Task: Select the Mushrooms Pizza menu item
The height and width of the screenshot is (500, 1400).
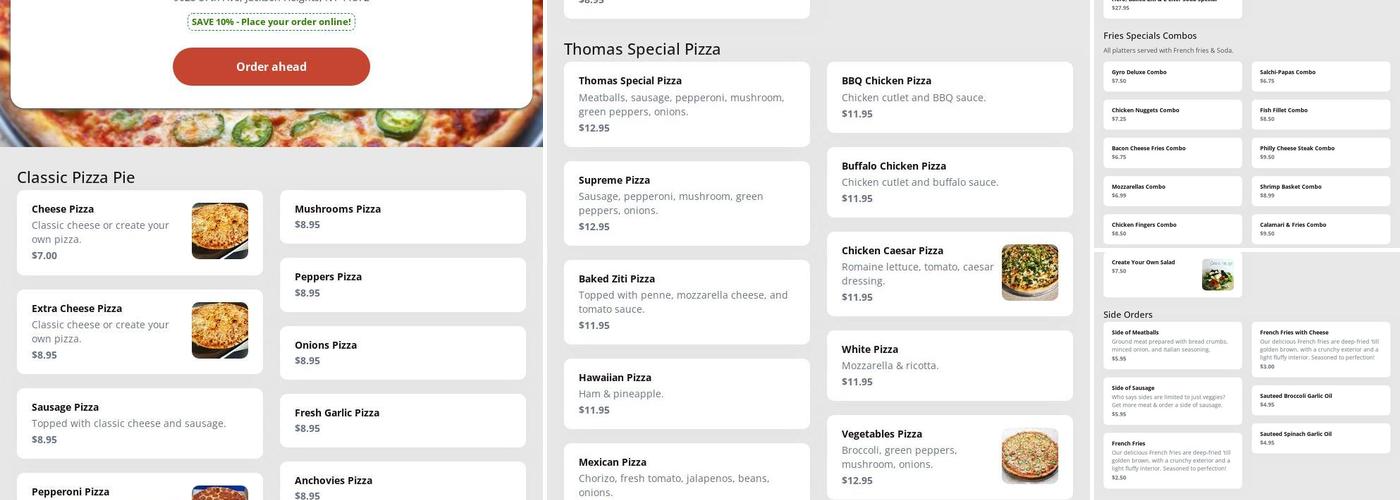Action: pos(402,217)
